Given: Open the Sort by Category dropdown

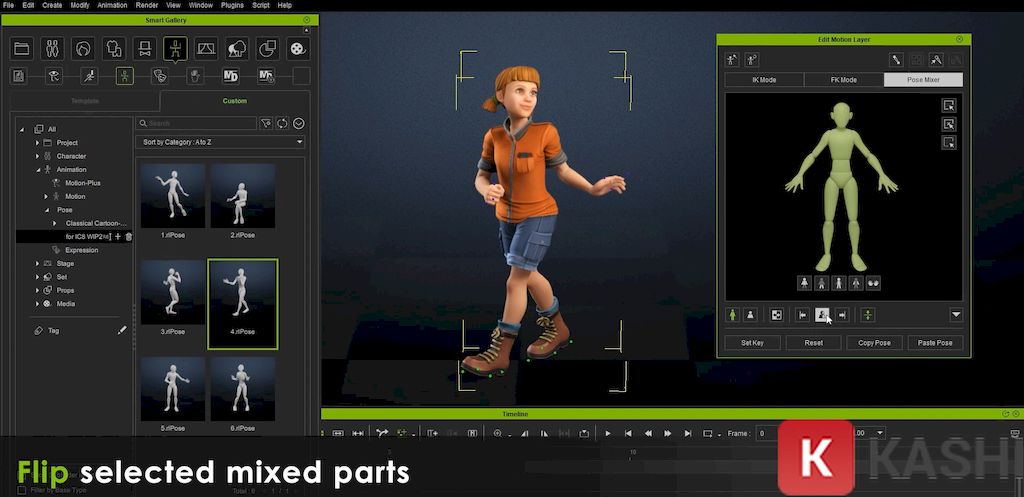Looking at the screenshot, I should tap(220, 142).
